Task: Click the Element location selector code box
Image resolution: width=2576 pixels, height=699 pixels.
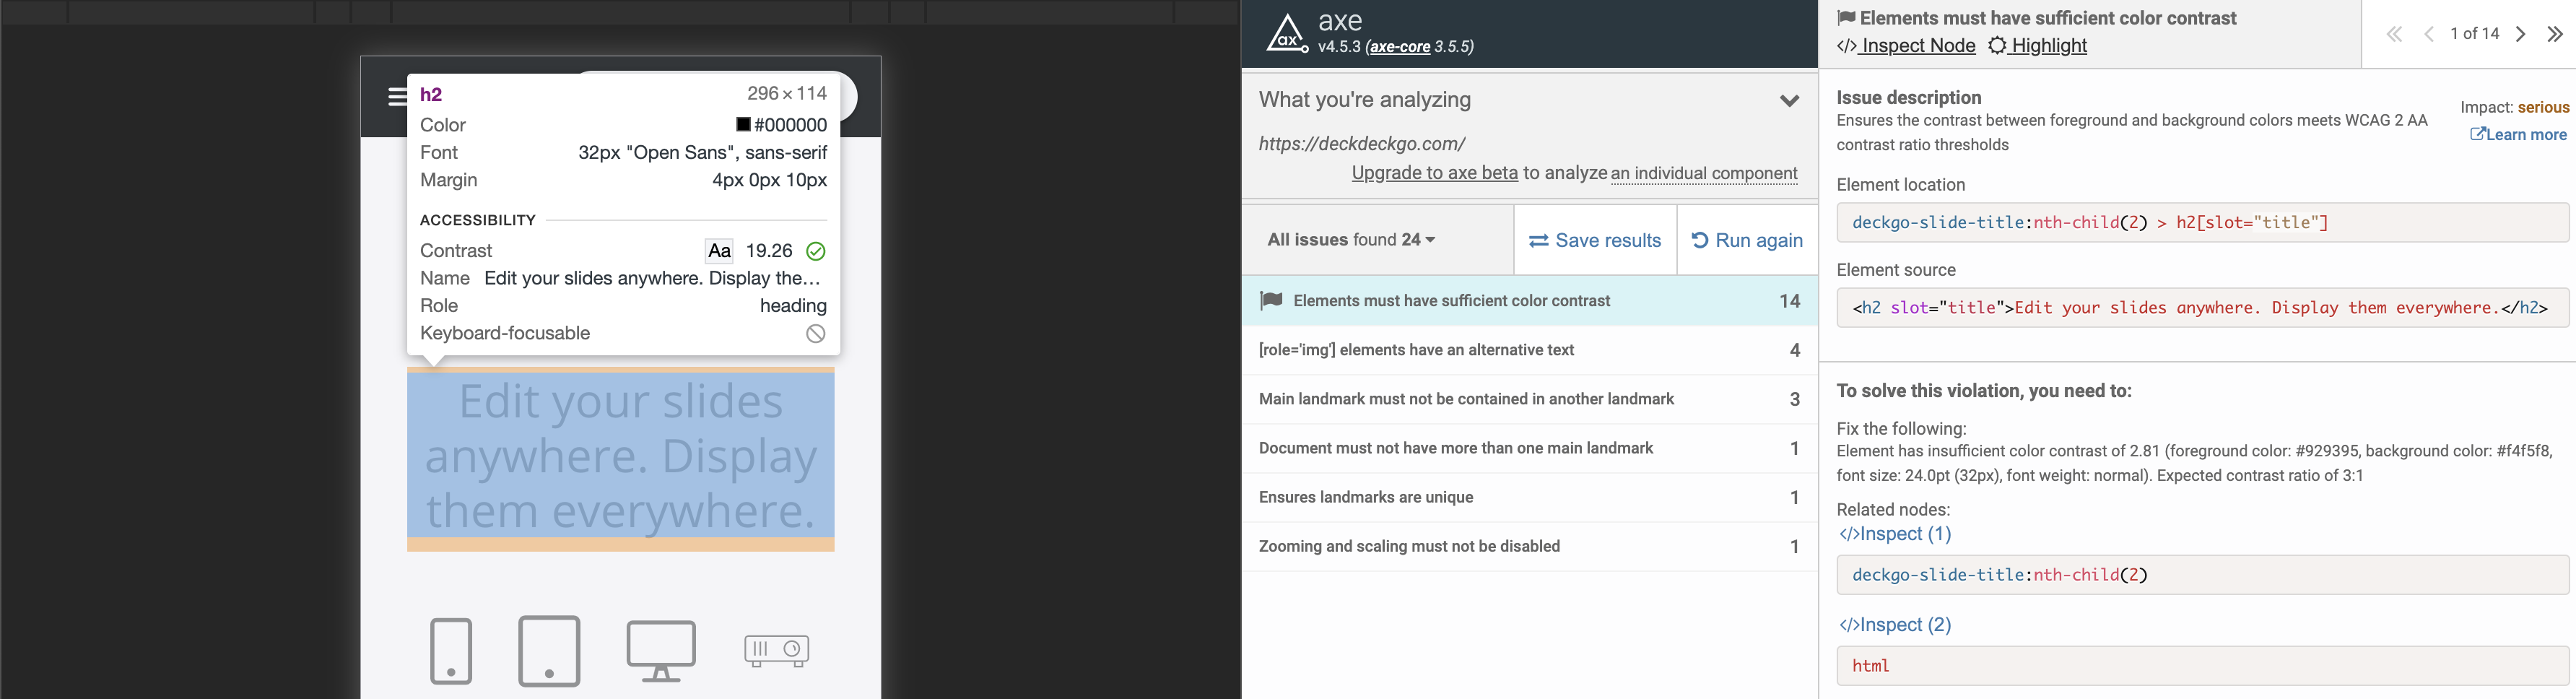Action: [x=2203, y=222]
